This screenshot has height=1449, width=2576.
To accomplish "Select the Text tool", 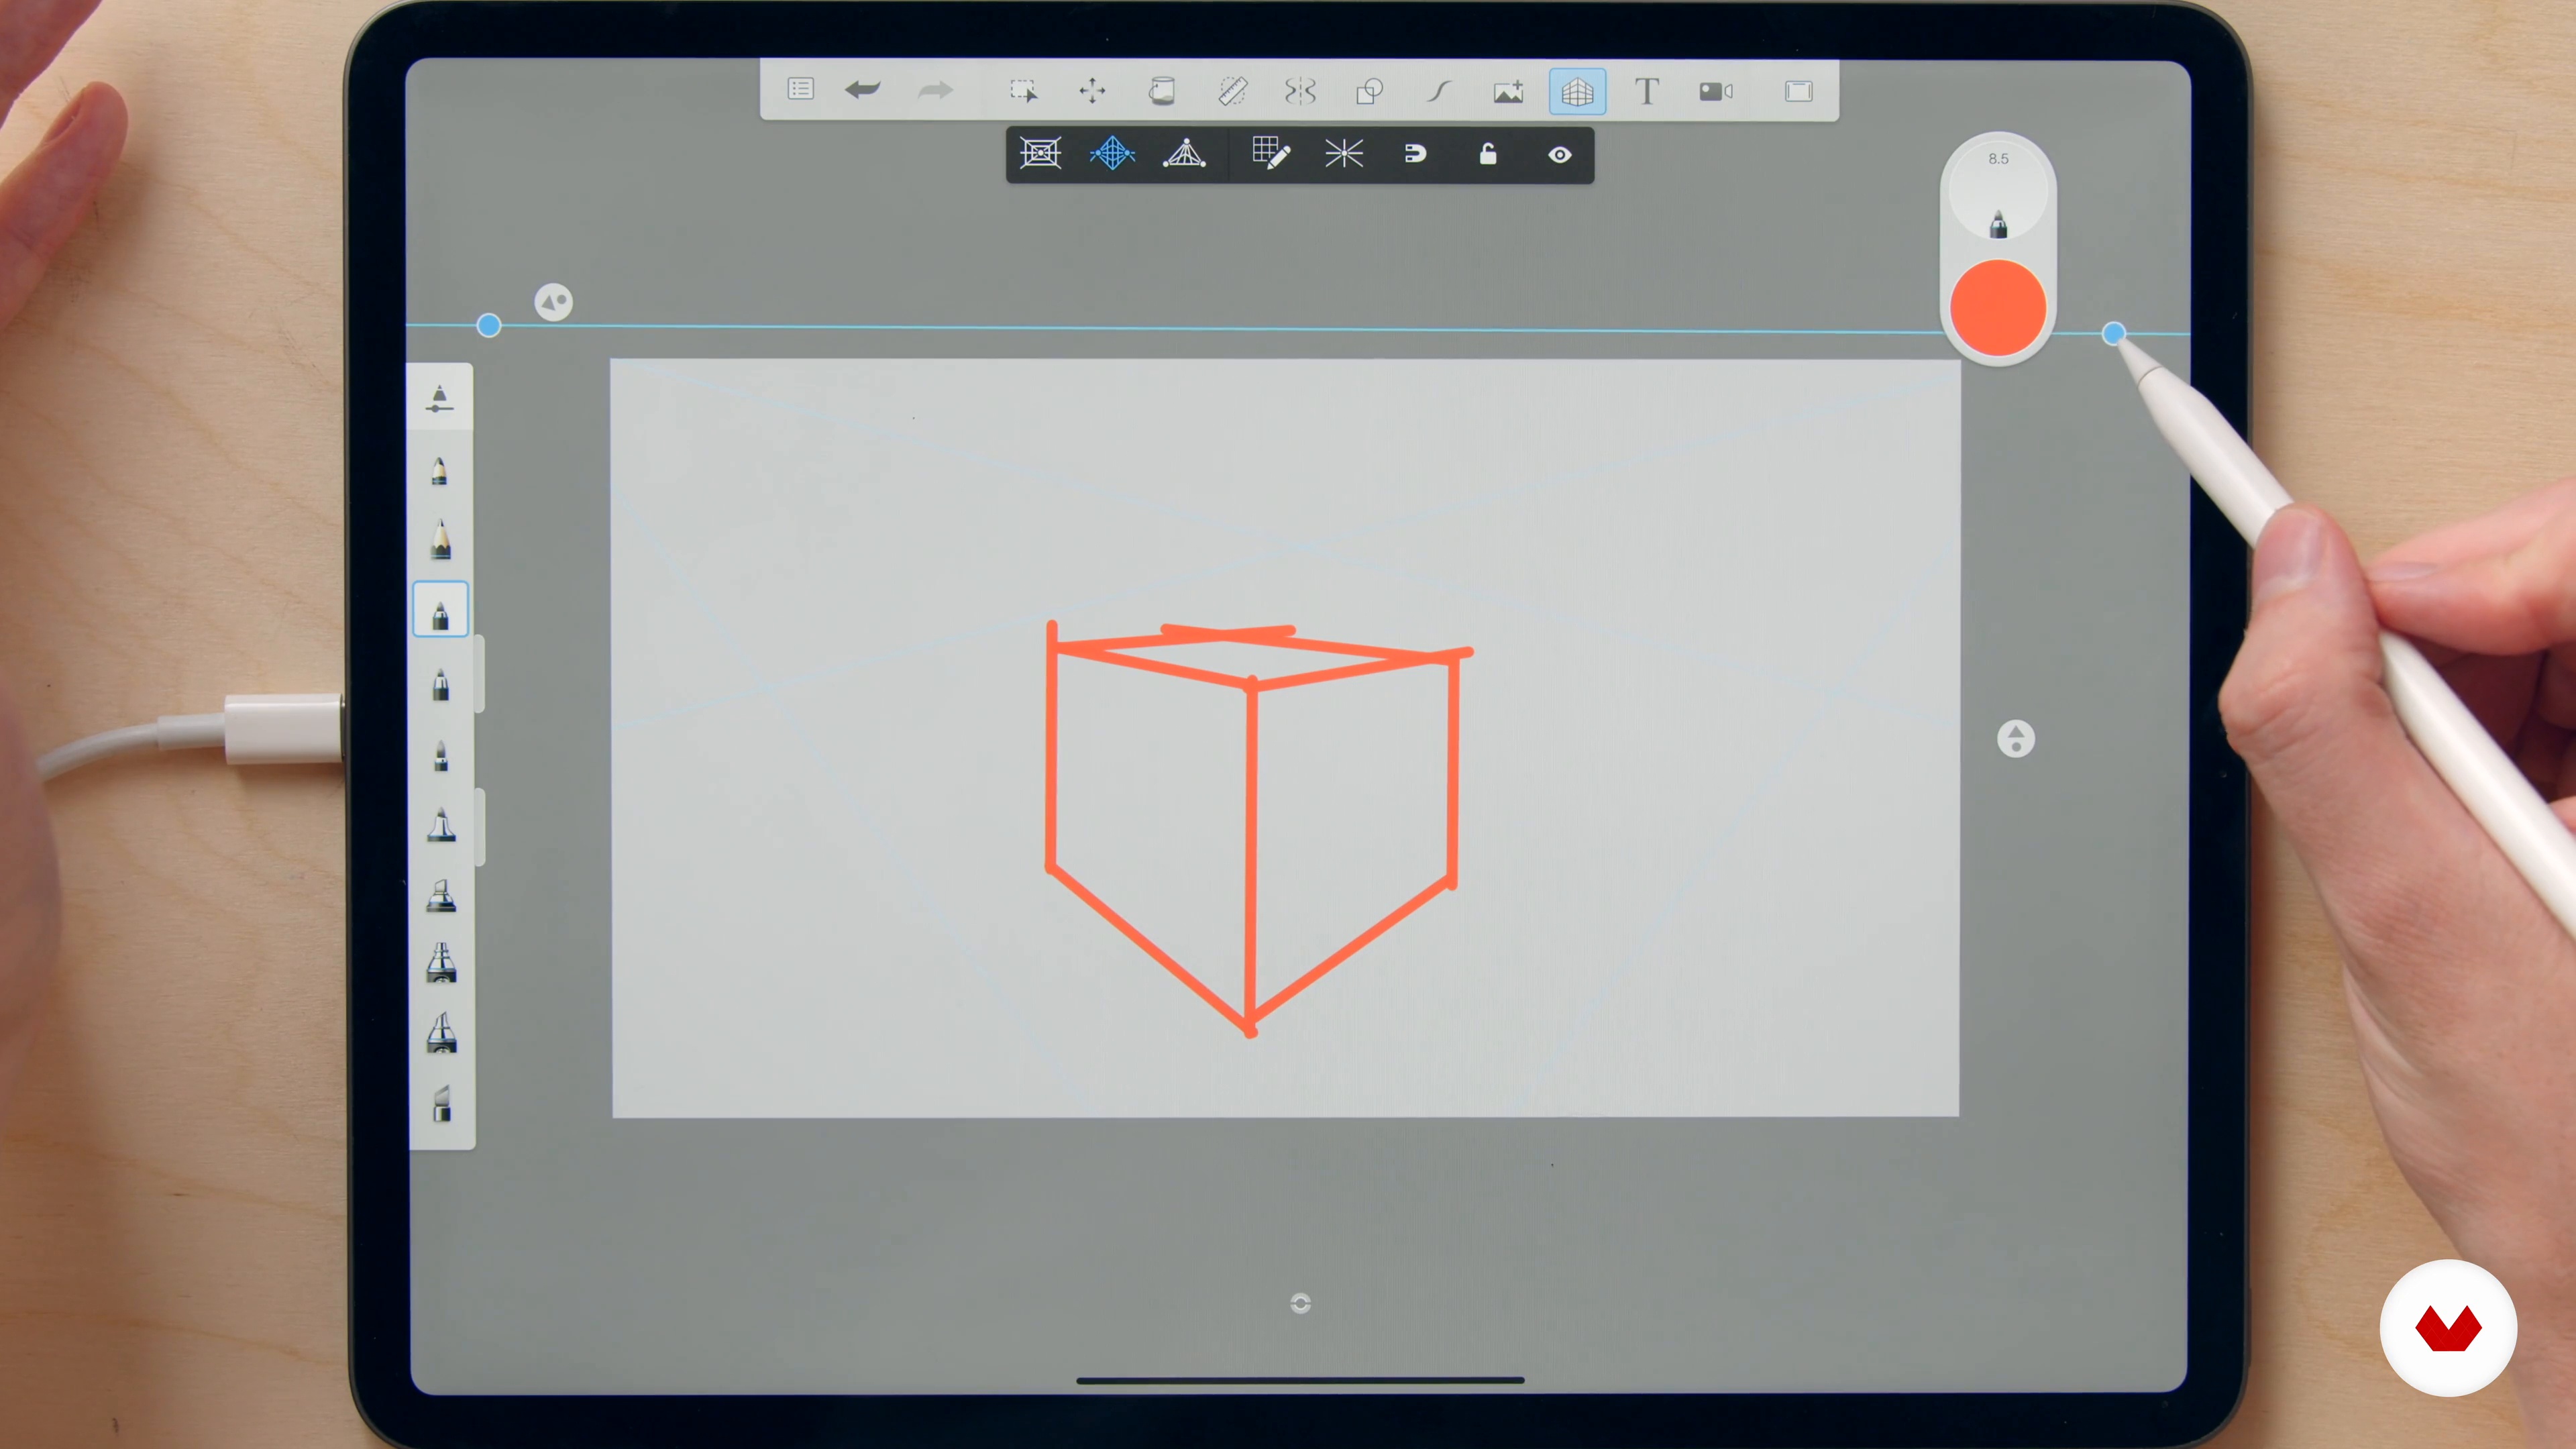I will click(1646, 91).
